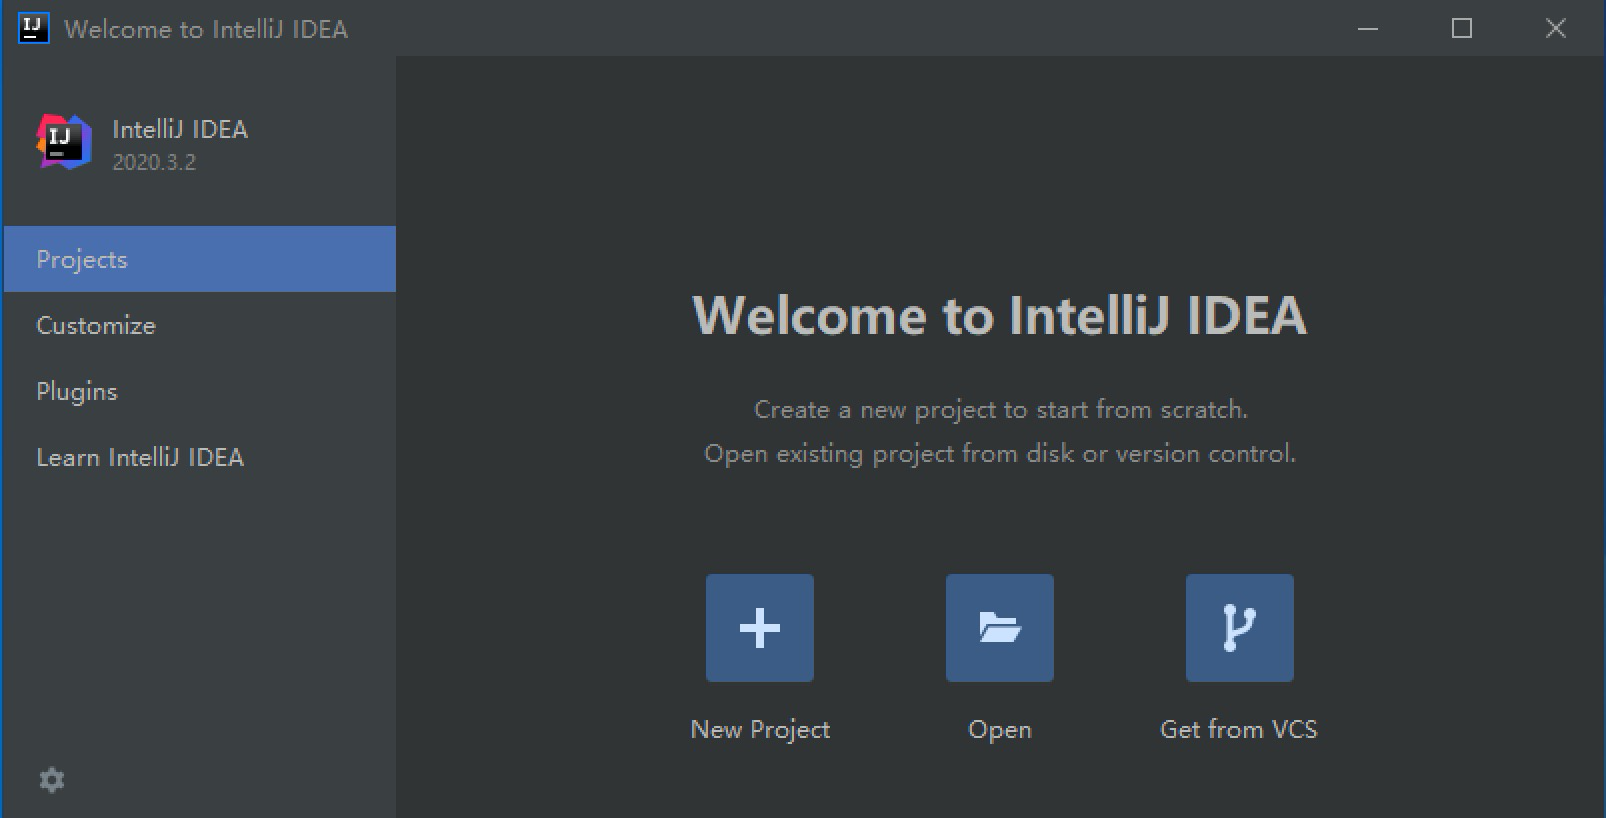The image size is (1606, 818).
Task: Click the Get from VCS label
Action: [1239, 730]
